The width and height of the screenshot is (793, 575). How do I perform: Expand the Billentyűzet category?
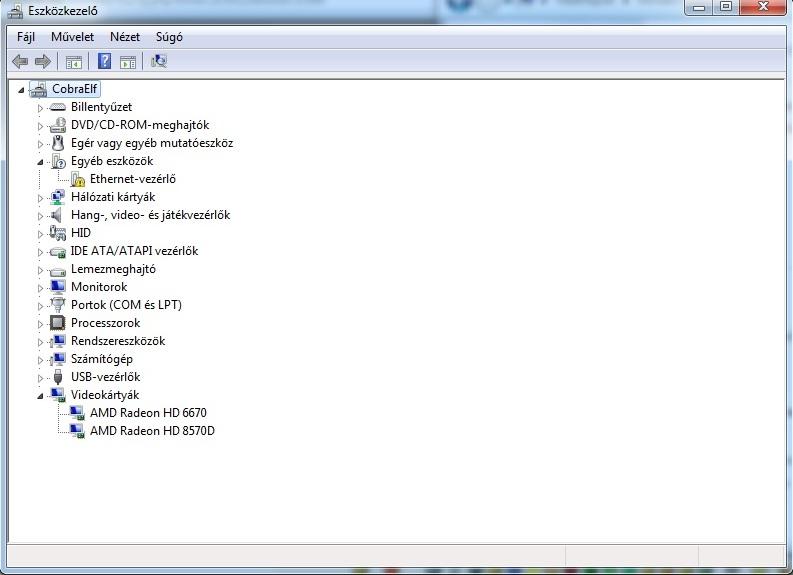coord(40,108)
